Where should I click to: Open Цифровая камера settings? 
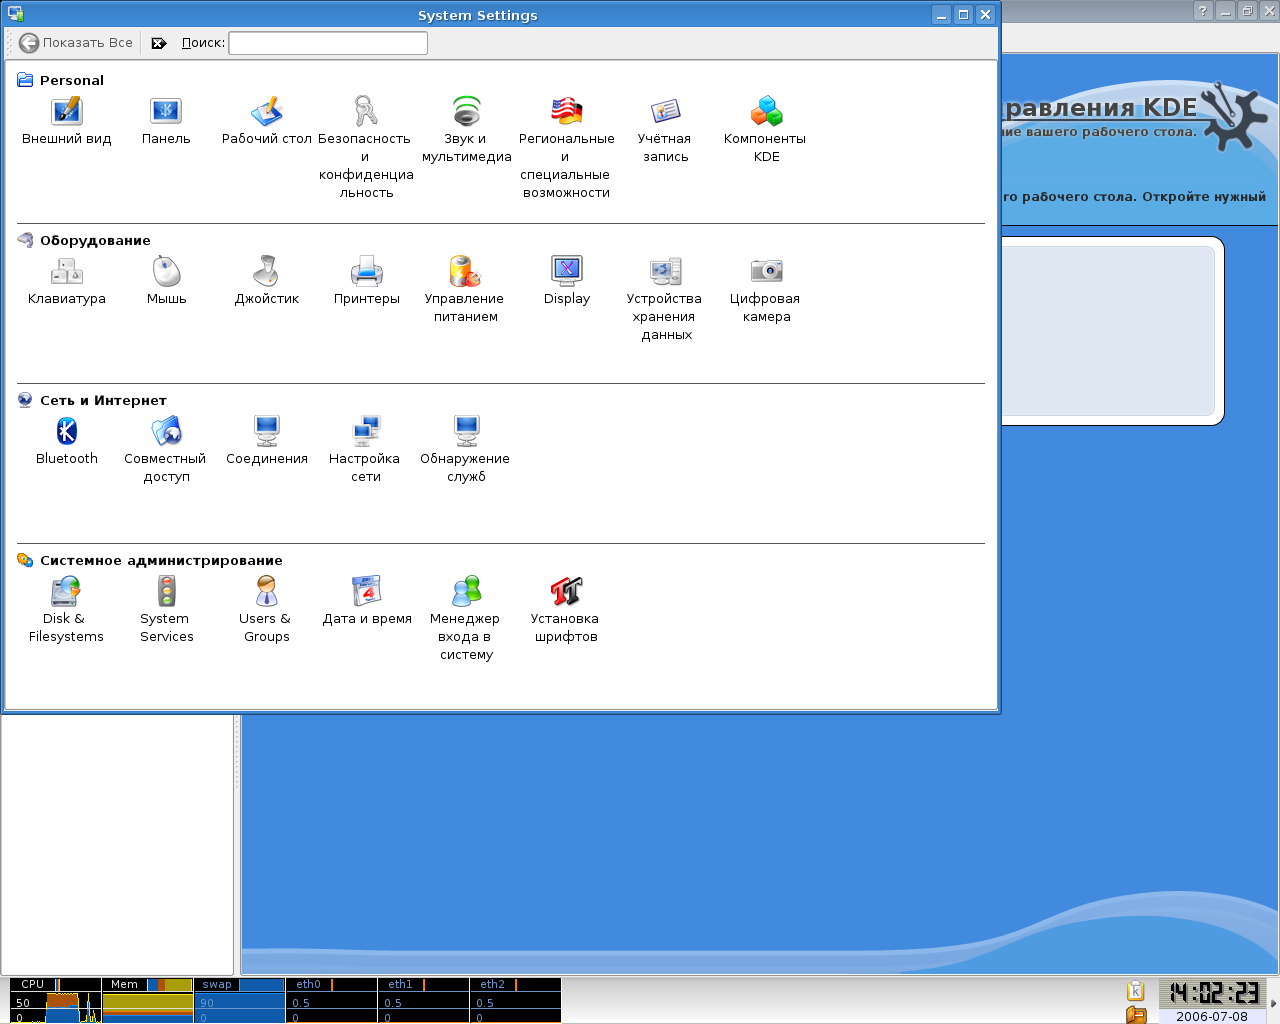click(766, 290)
